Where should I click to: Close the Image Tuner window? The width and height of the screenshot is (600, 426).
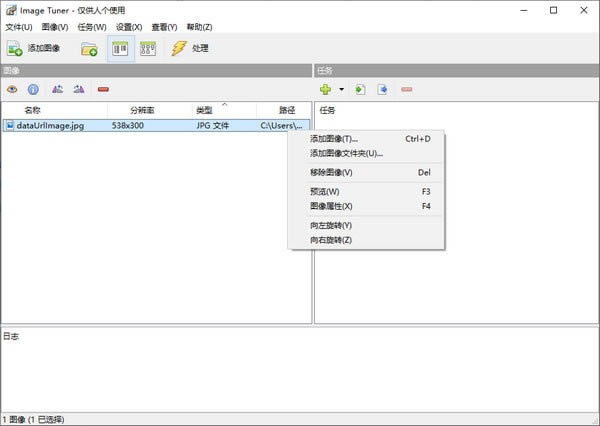[x=584, y=10]
